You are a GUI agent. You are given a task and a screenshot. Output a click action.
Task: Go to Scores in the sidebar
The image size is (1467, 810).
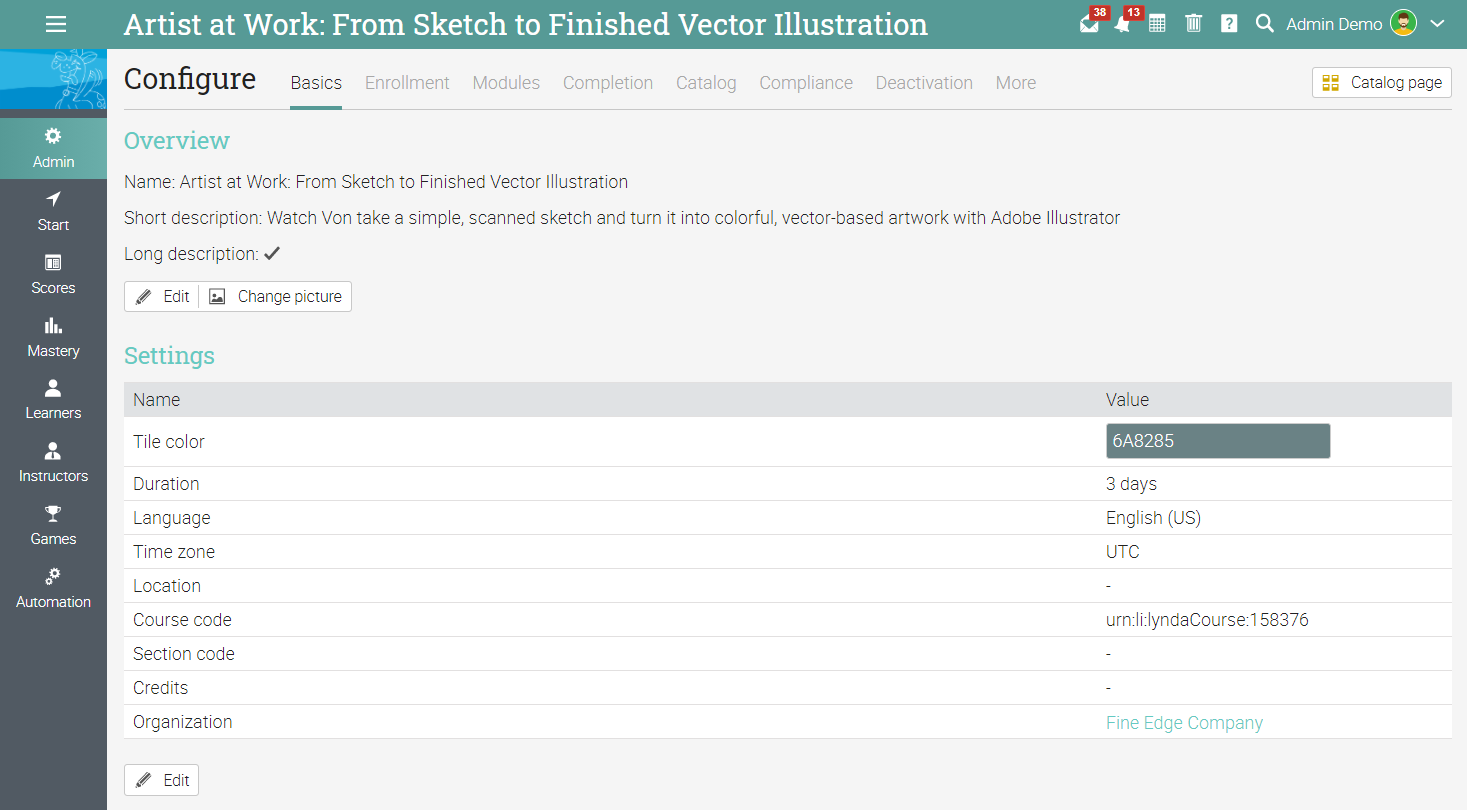click(x=53, y=274)
